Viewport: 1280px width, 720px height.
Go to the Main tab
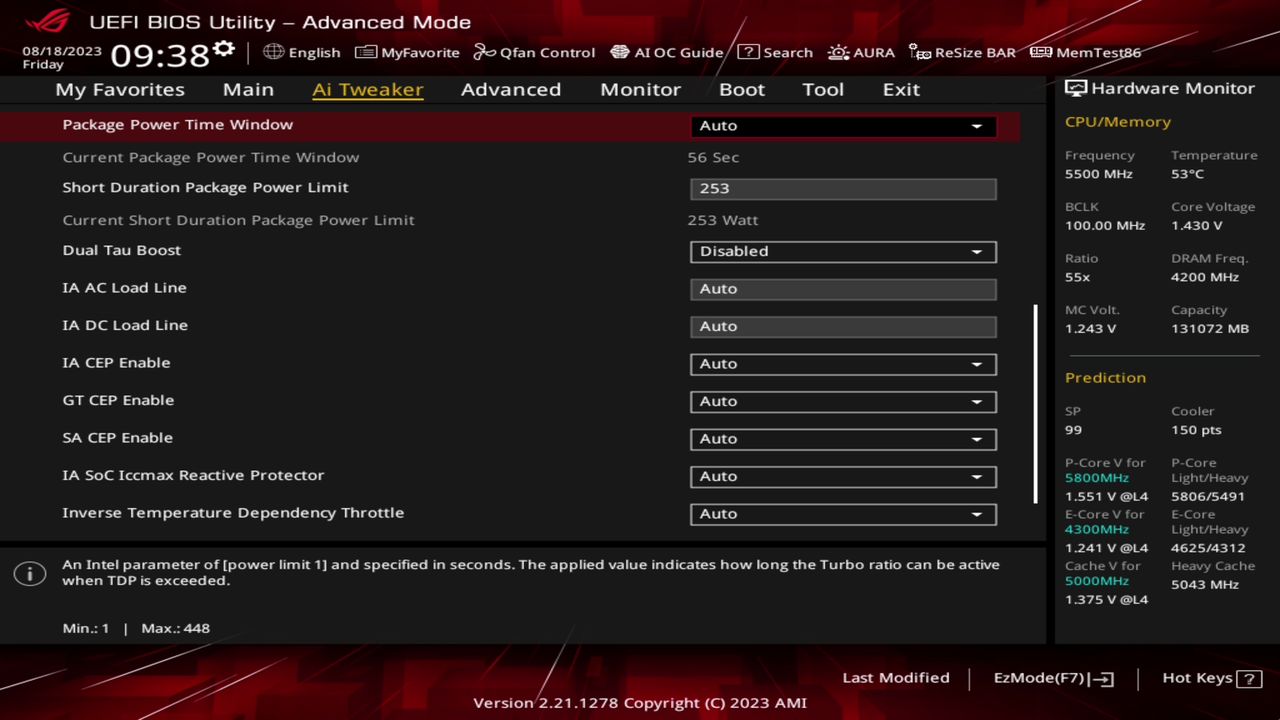click(248, 89)
